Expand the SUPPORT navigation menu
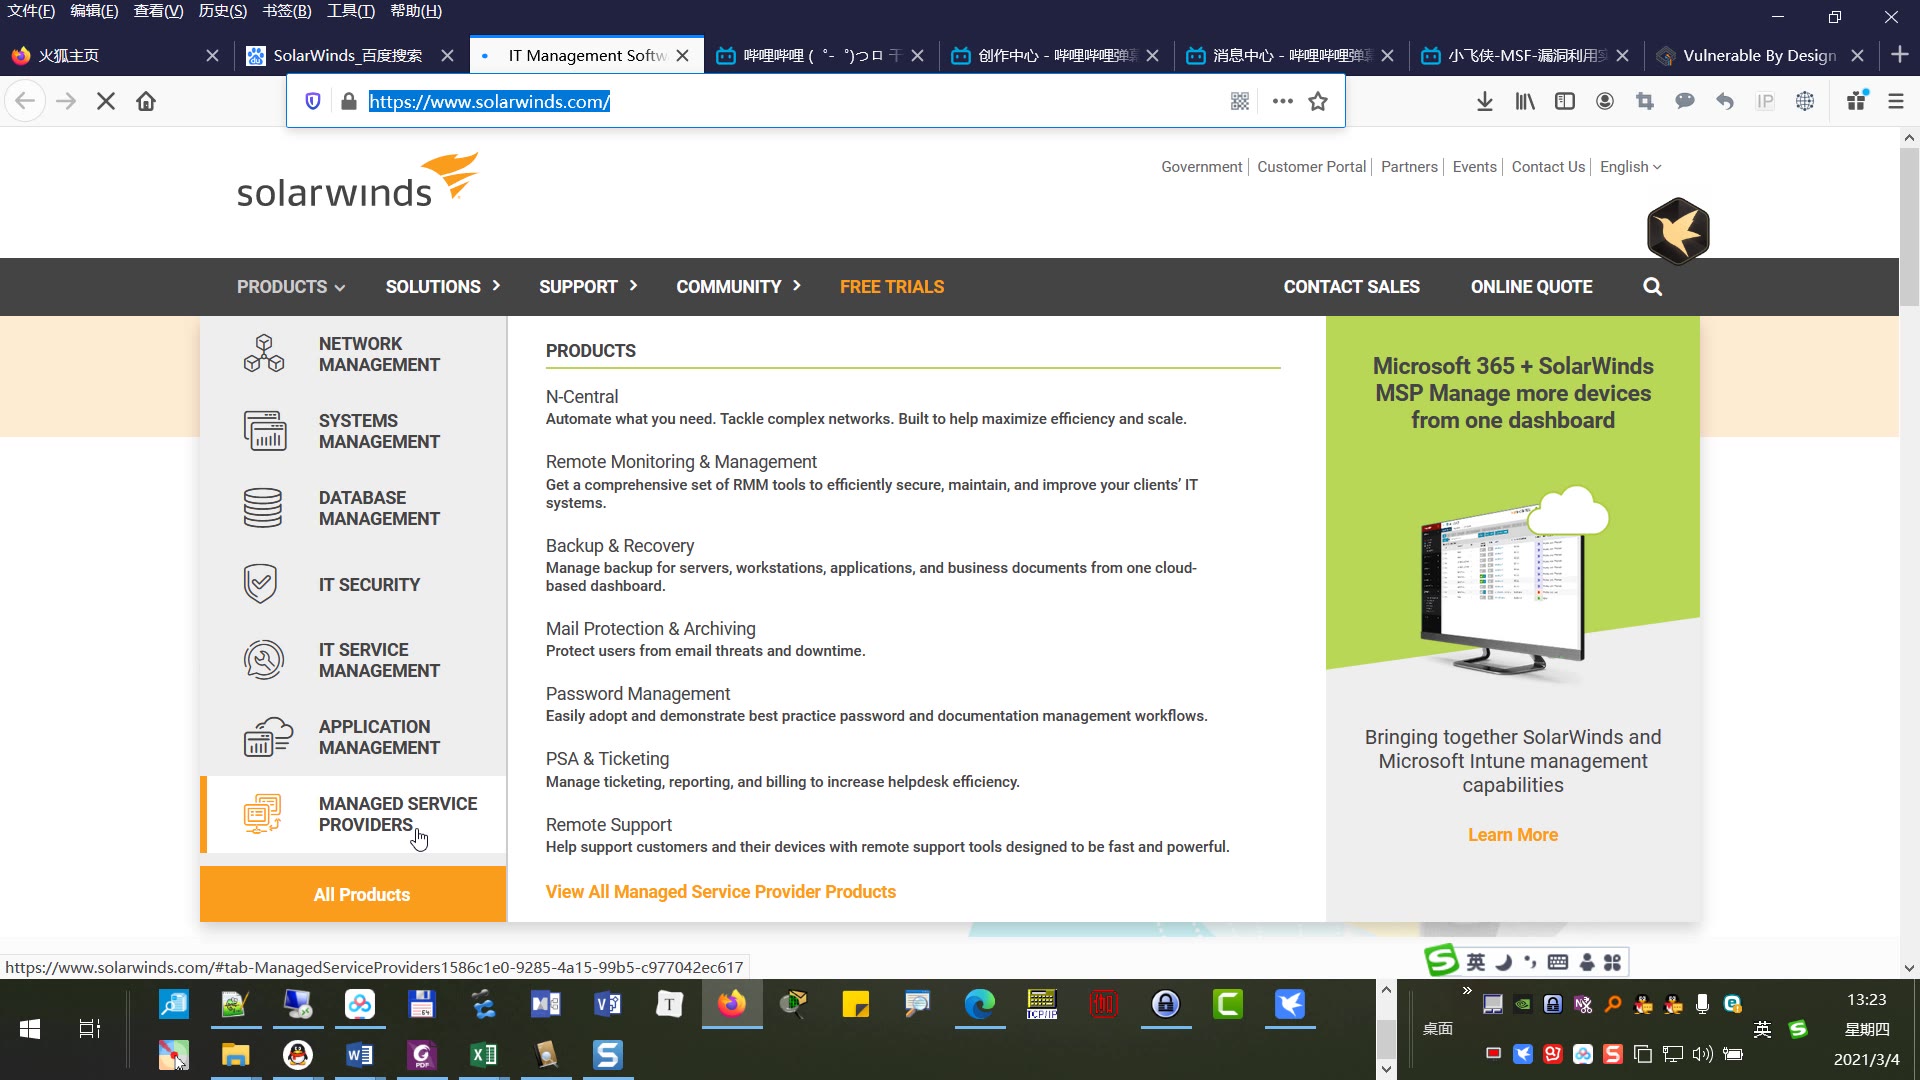 (588, 287)
